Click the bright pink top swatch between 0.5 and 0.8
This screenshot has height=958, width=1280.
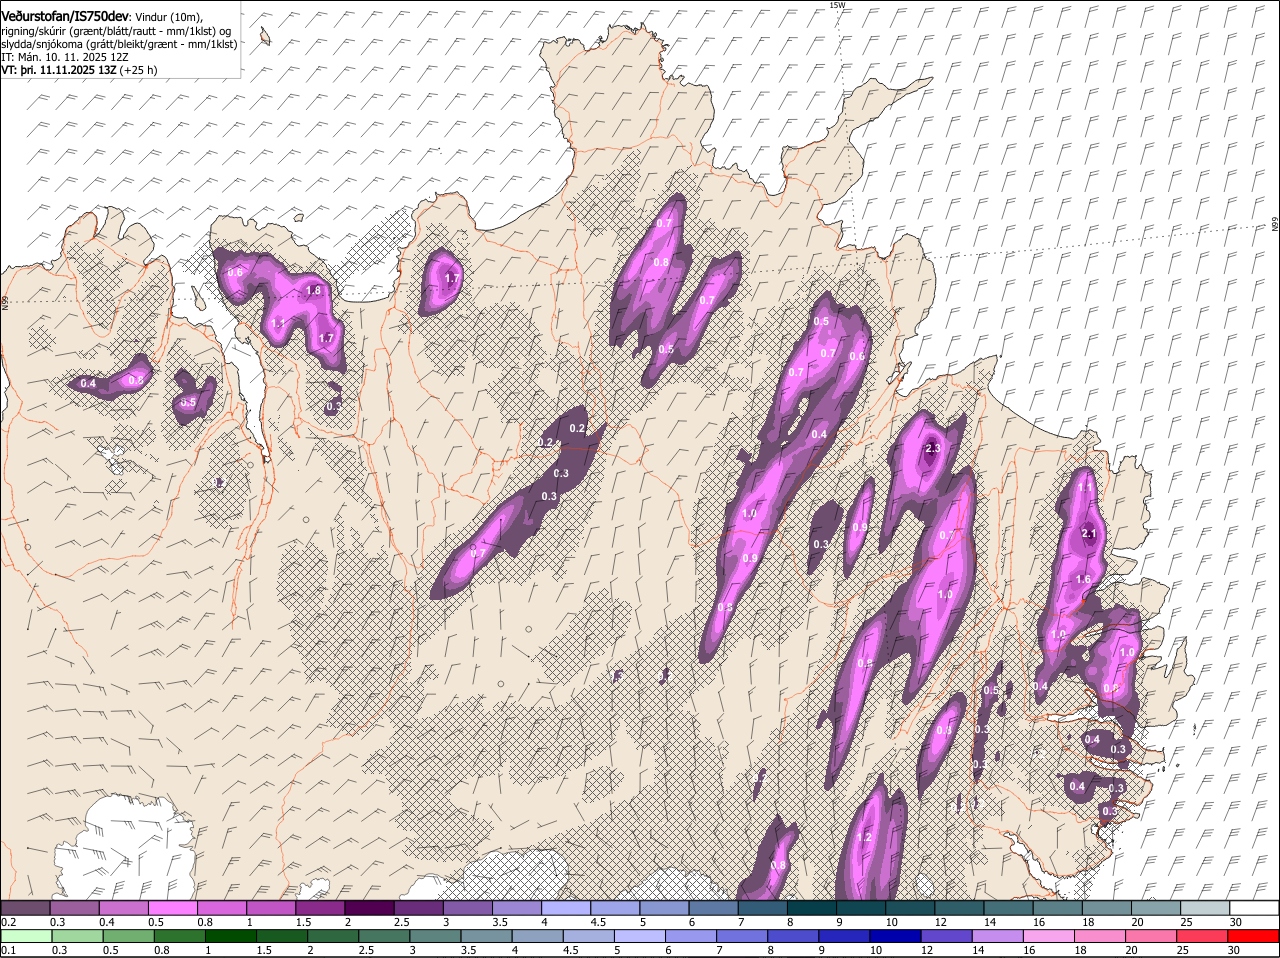173,907
